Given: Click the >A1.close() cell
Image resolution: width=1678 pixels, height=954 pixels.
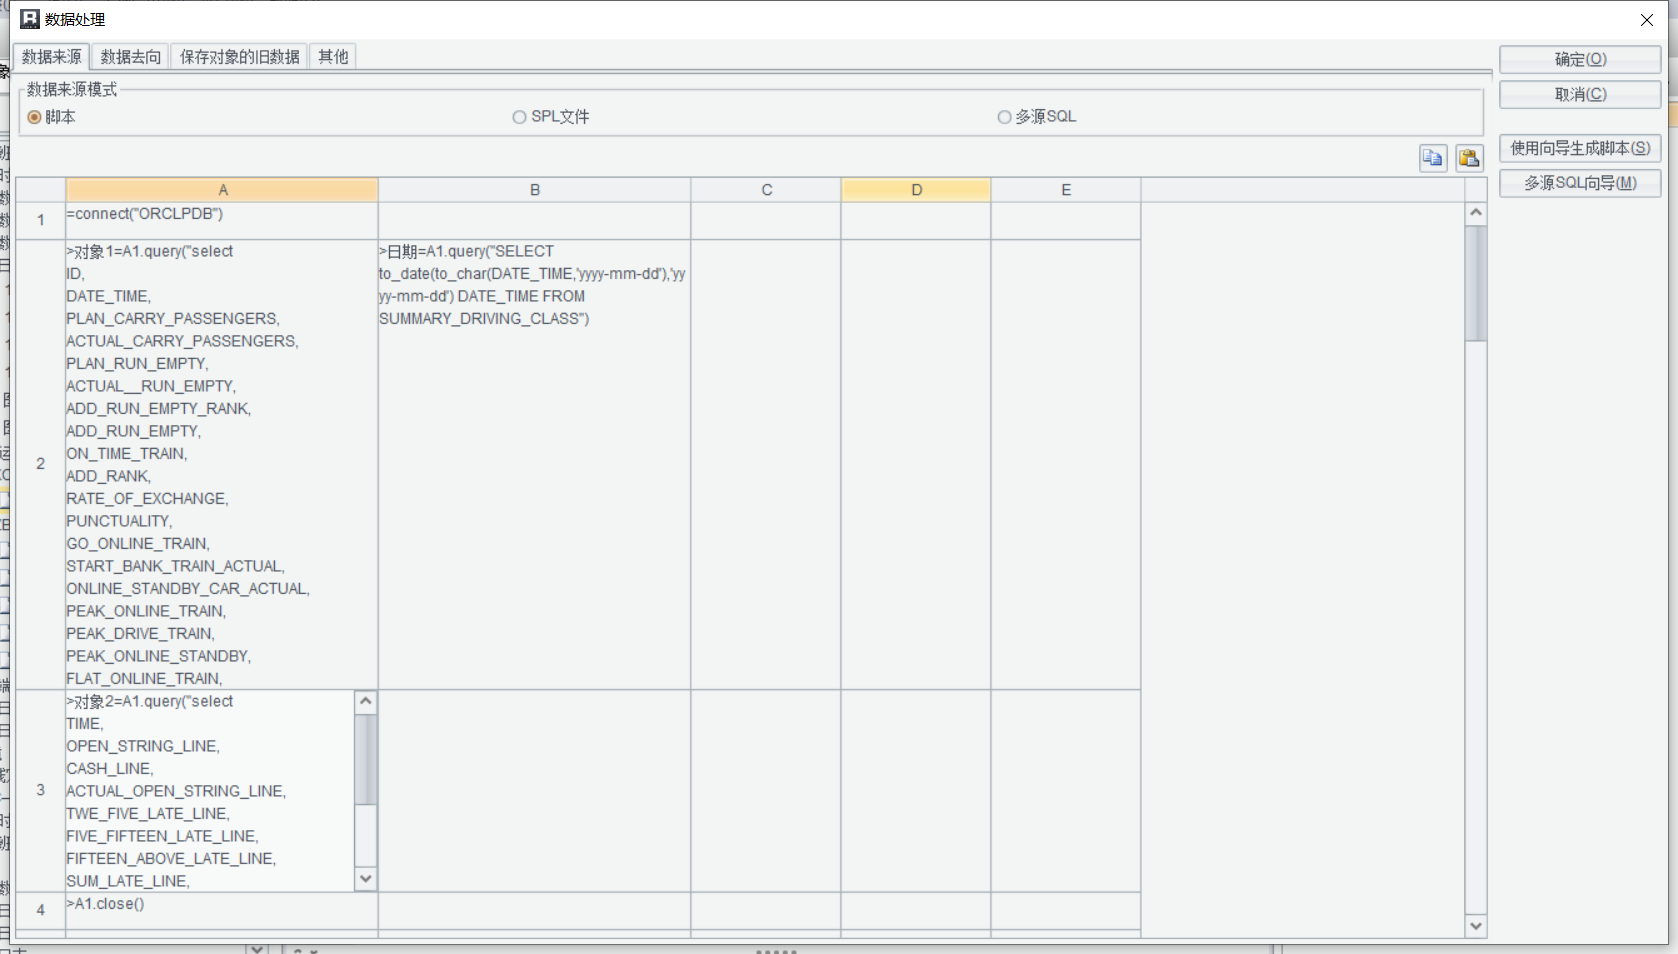Looking at the screenshot, I should [222, 911].
